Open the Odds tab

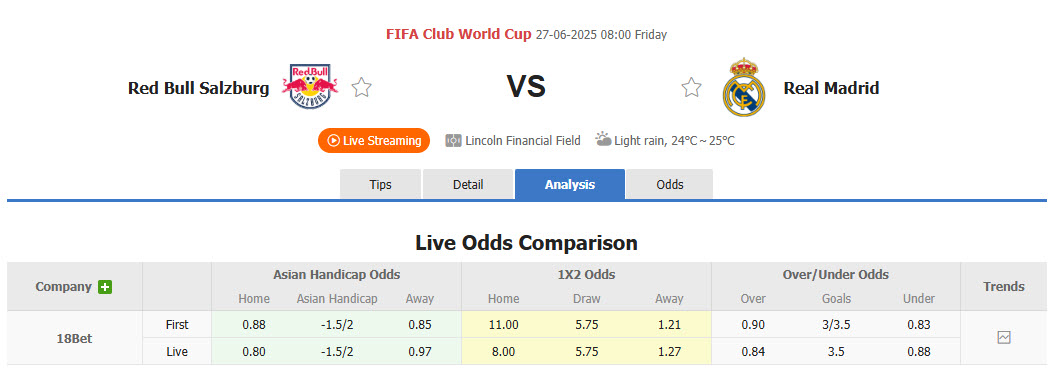click(x=670, y=184)
